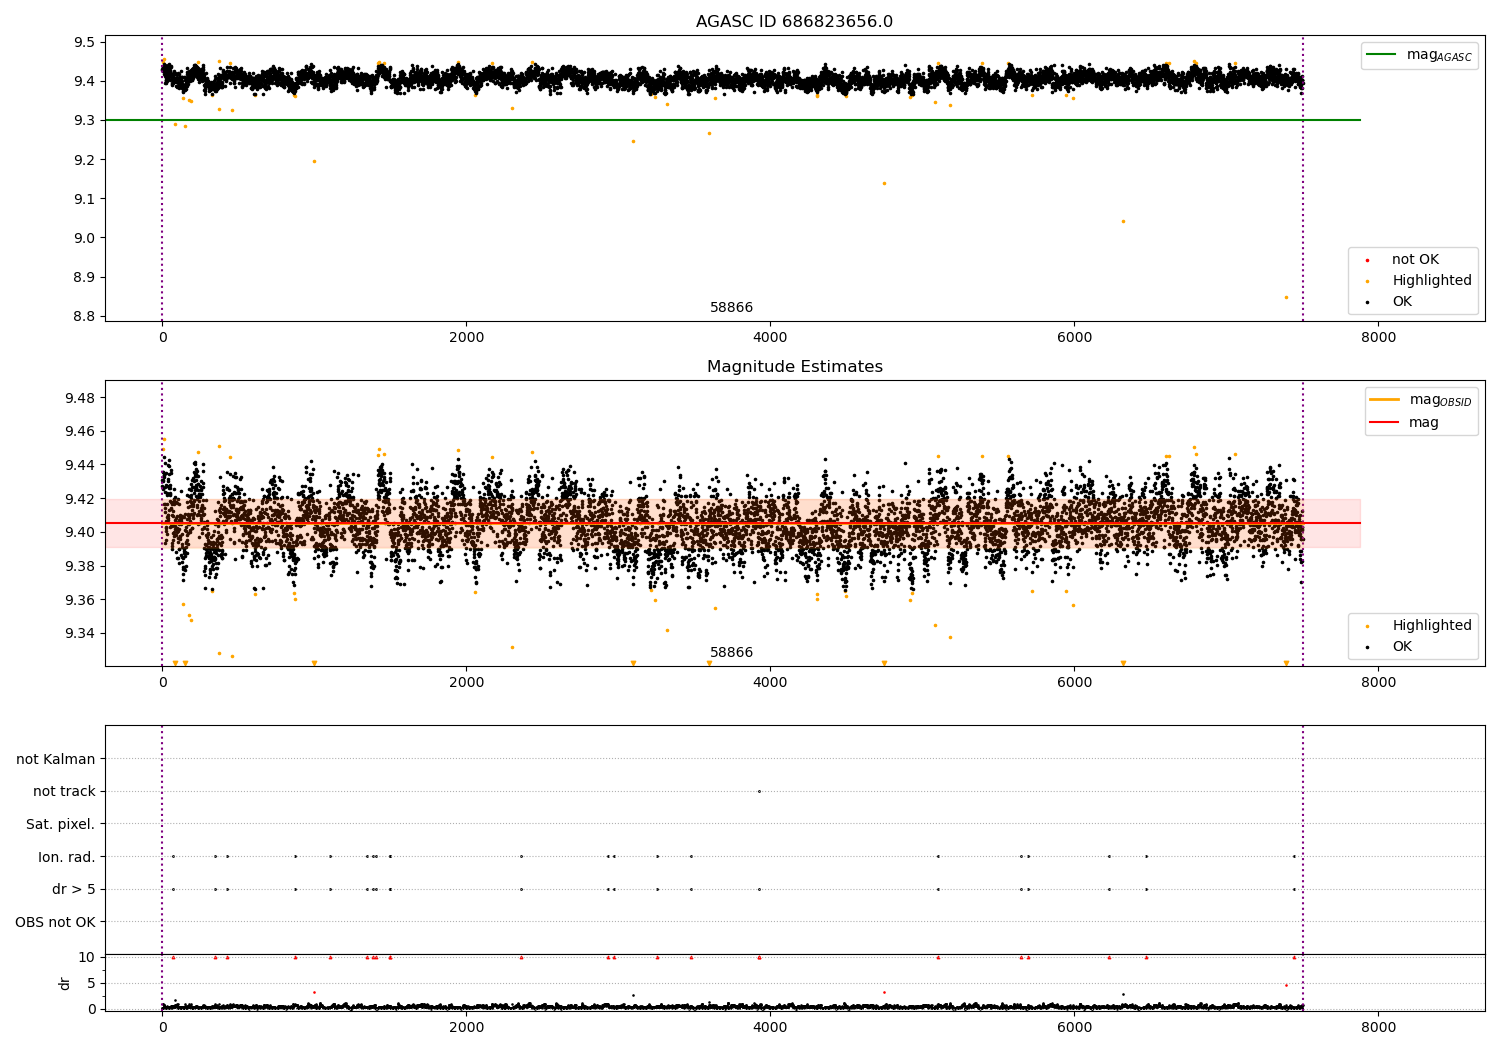
Task: Click the green mag AGASC legend line
Action: coord(1383,55)
